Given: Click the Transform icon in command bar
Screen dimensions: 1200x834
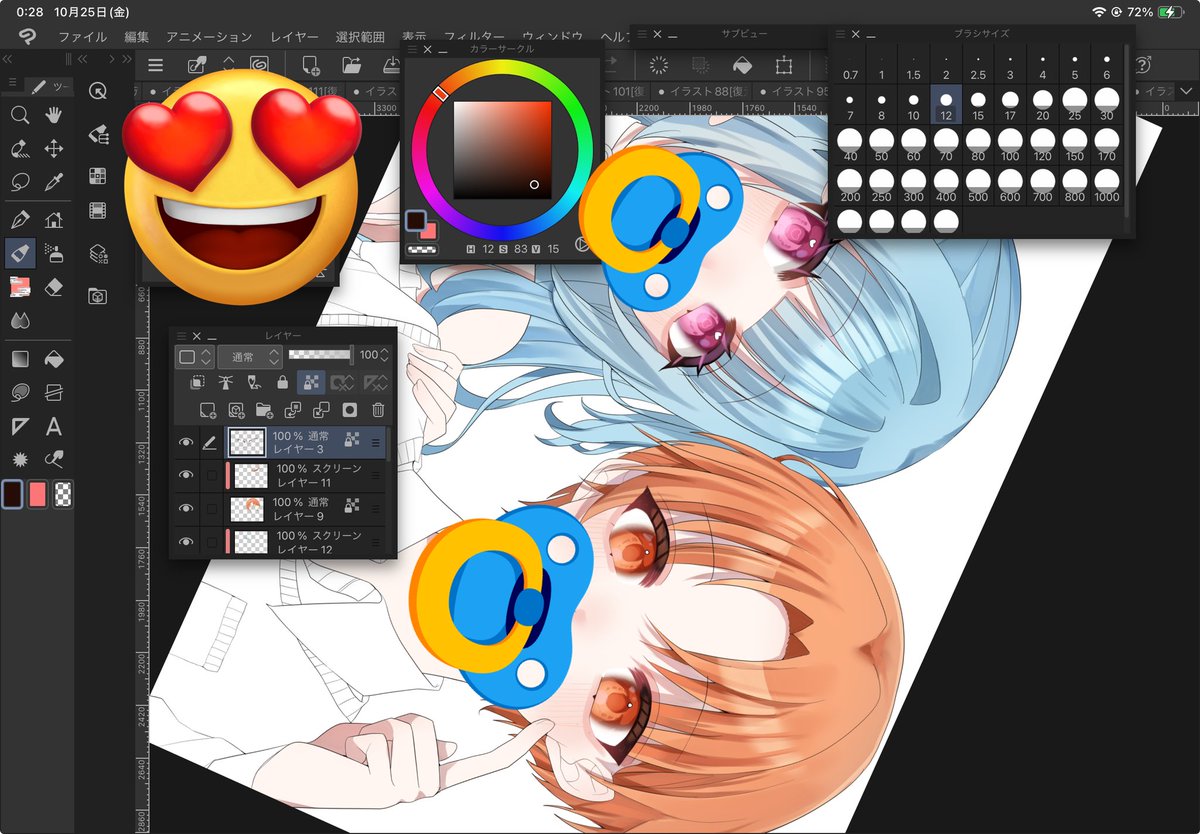Looking at the screenshot, I should (784, 65).
